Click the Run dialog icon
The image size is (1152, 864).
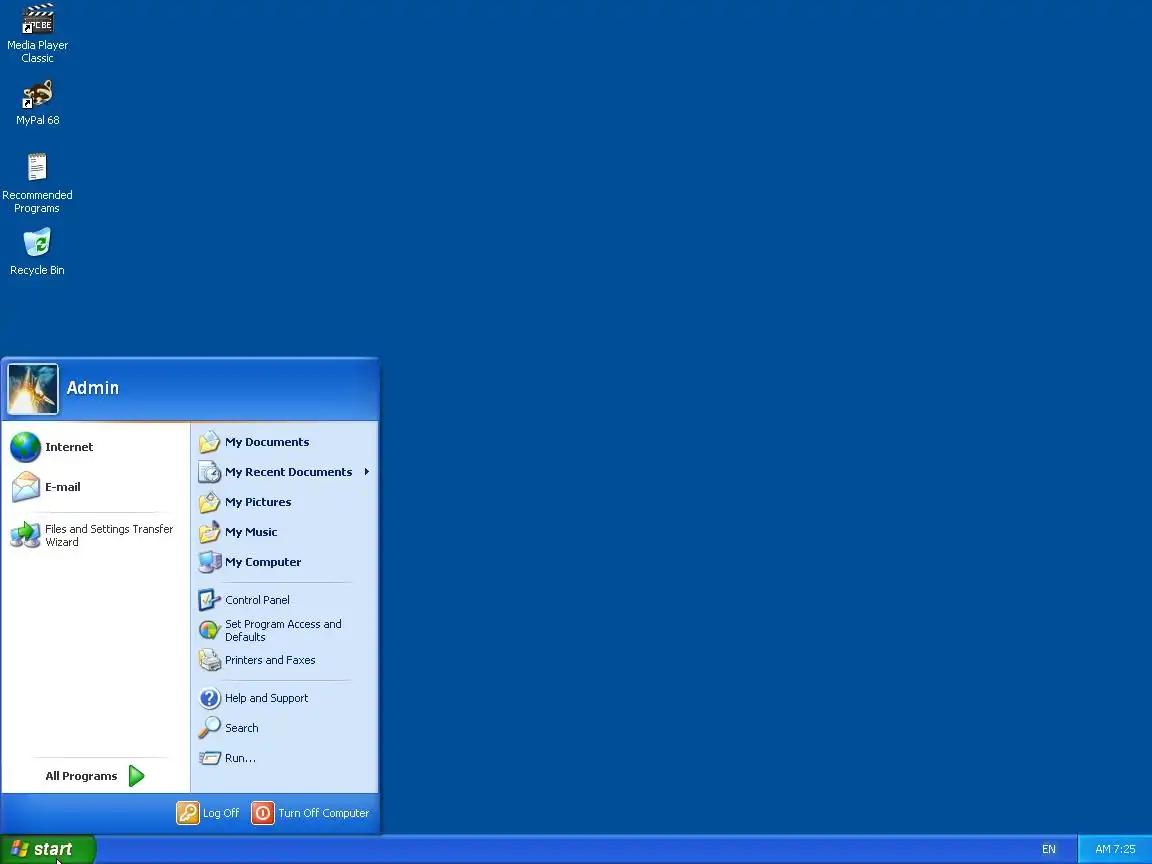[x=209, y=757]
